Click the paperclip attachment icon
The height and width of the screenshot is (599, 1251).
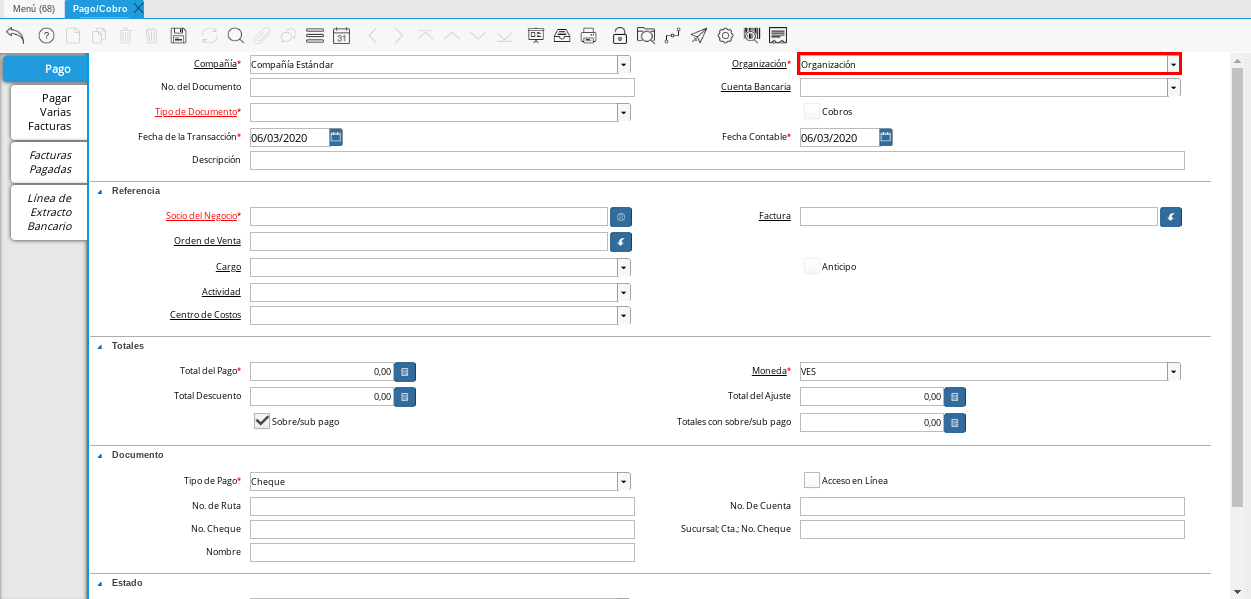coord(262,36)
